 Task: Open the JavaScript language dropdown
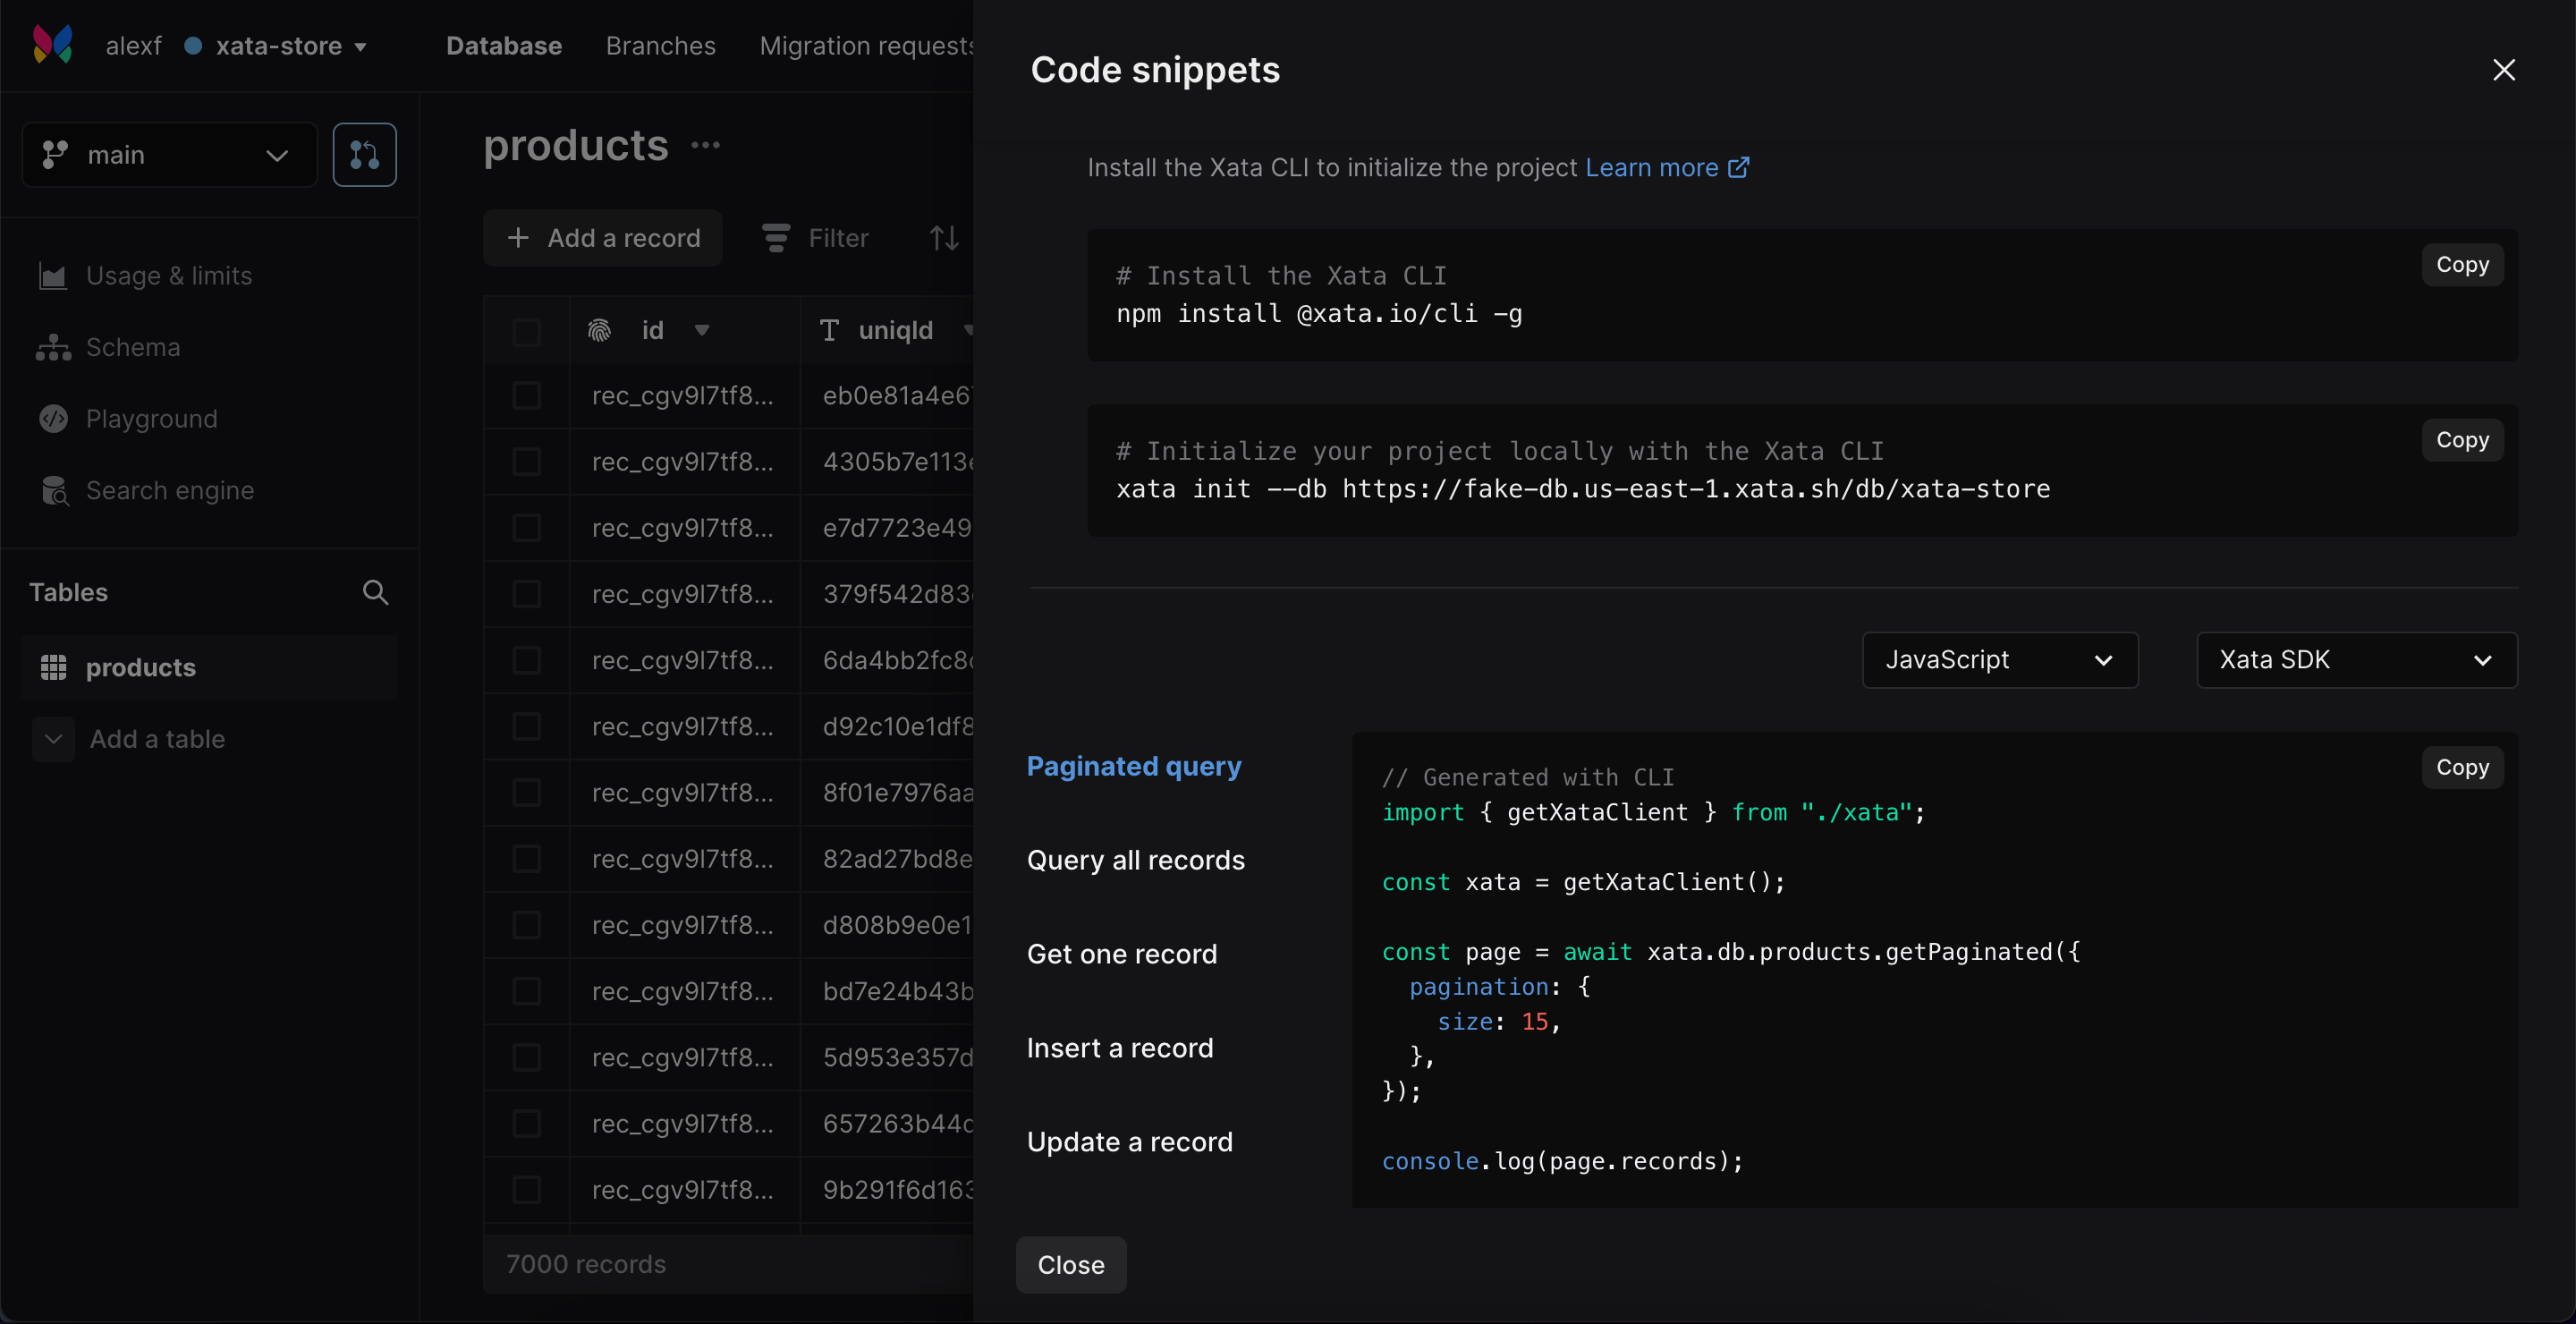pos(2000,660)
